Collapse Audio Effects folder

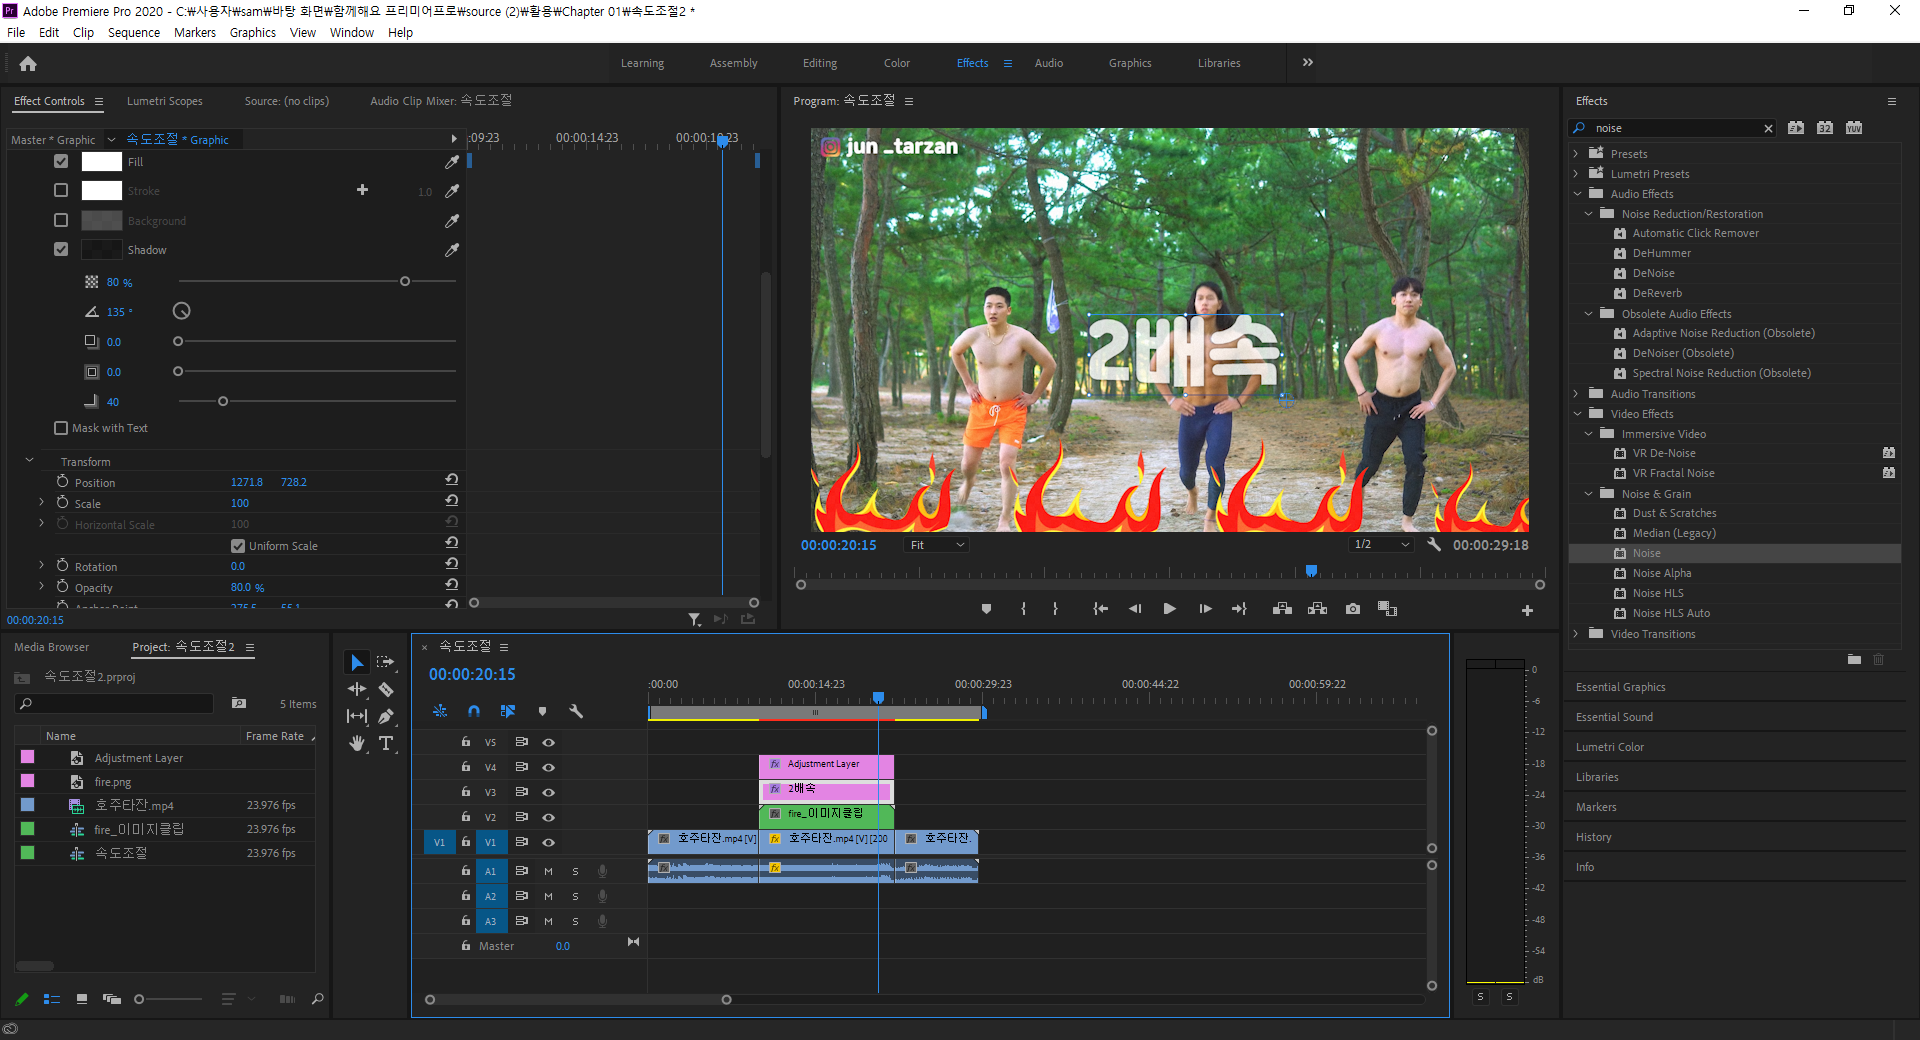1577,194
